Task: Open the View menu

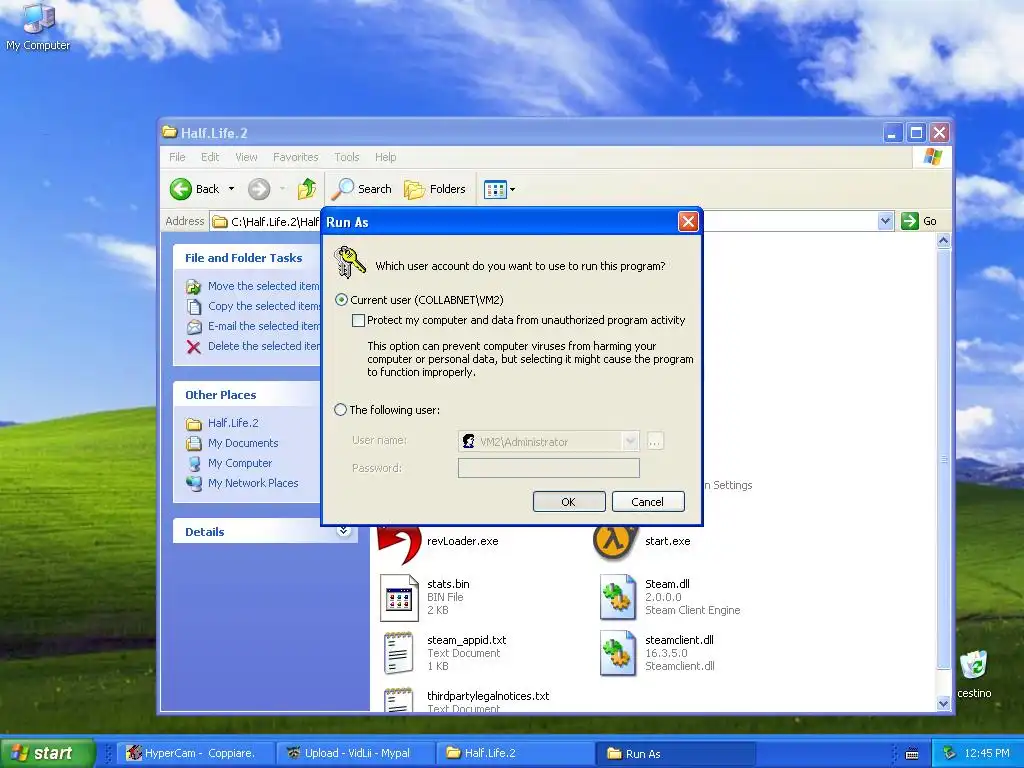Action: click(x=246, y=157)
